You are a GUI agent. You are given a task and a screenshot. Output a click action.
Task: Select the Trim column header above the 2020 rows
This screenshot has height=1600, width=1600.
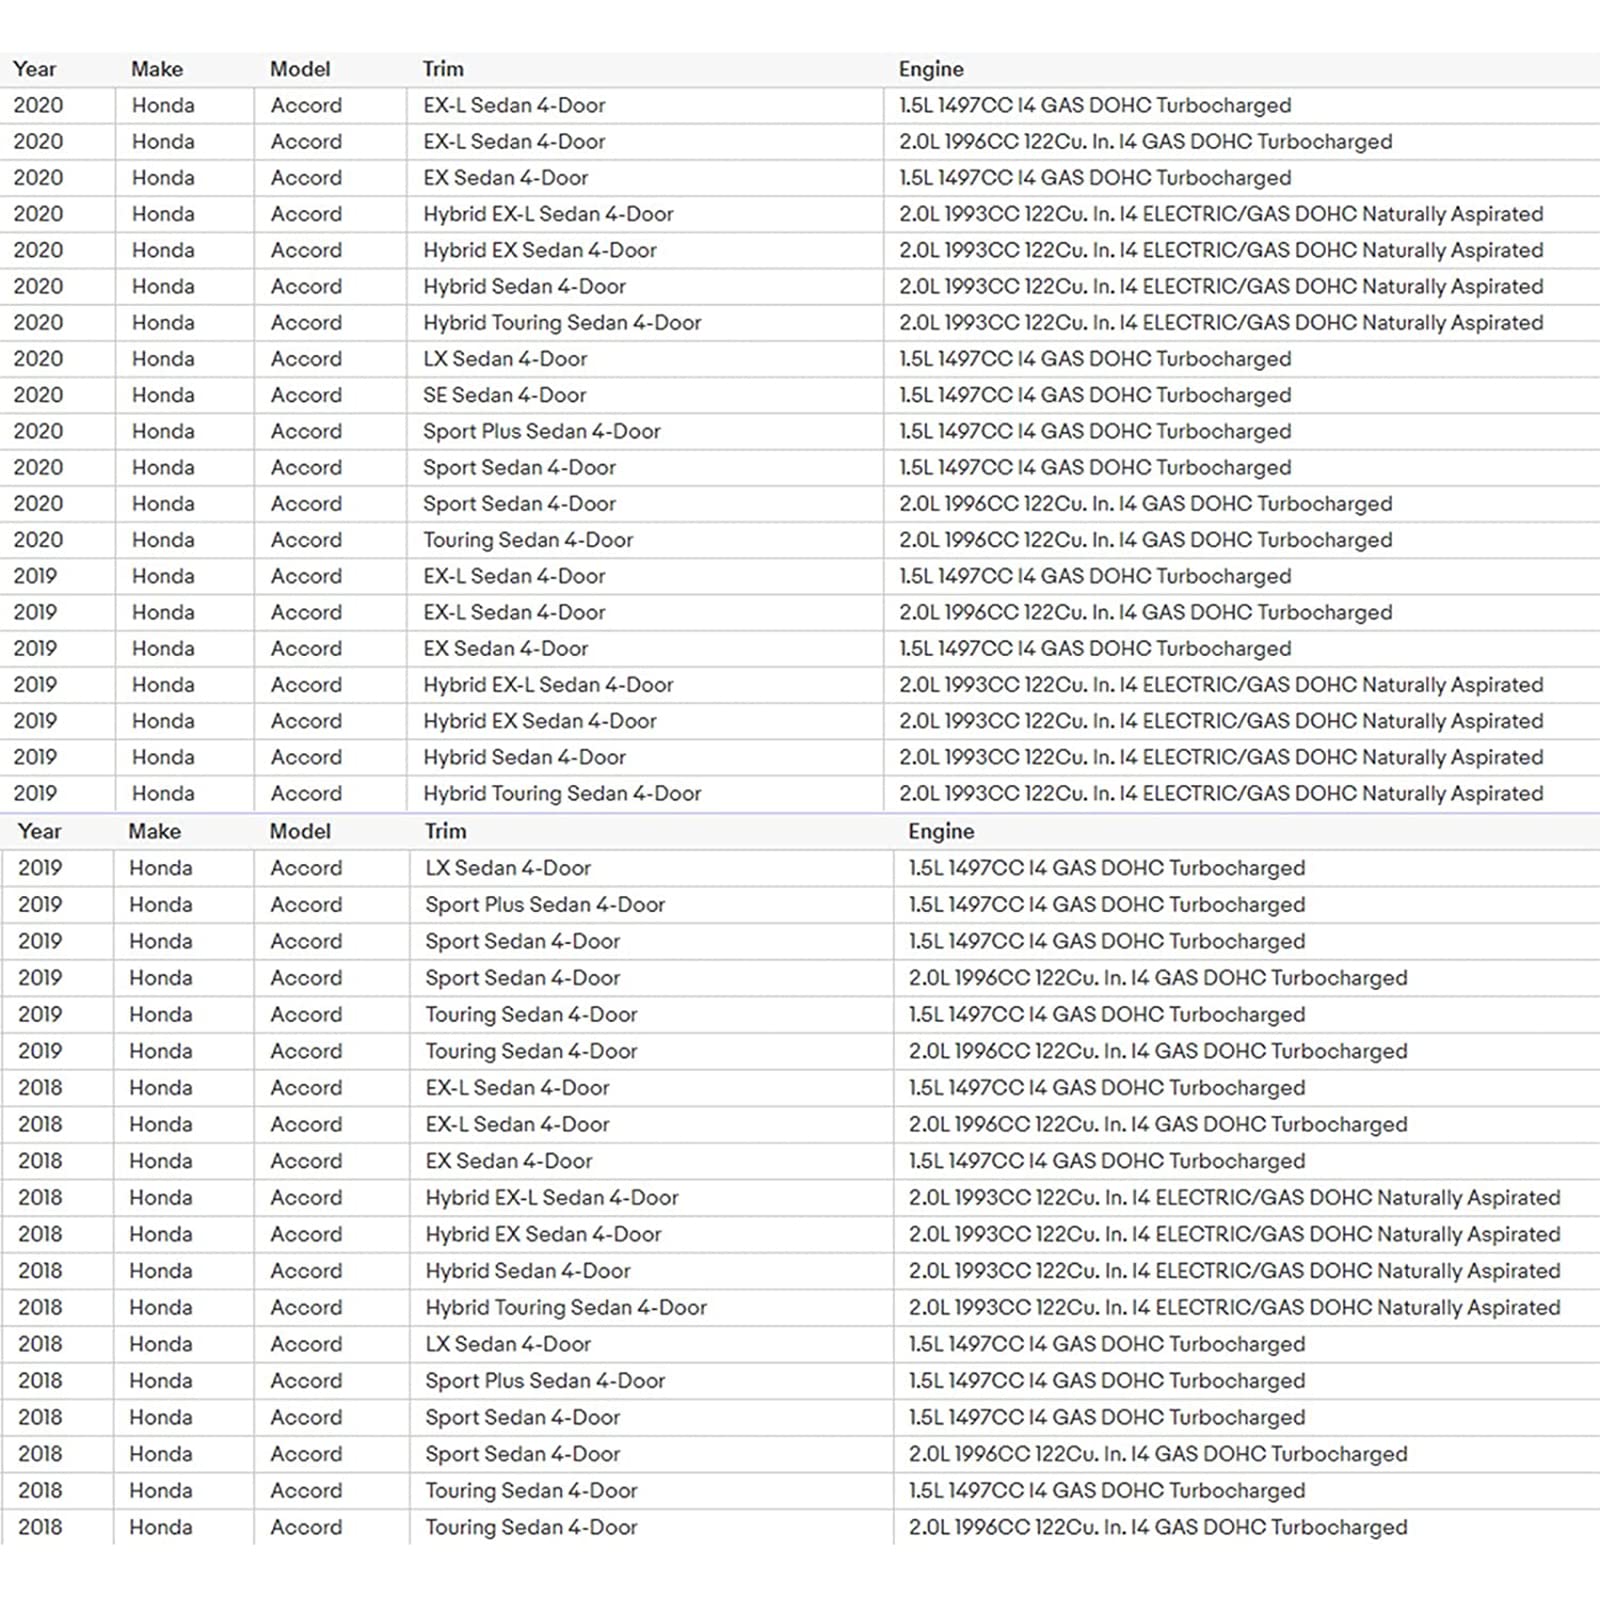pyautogui.click(x=443, y=69)
